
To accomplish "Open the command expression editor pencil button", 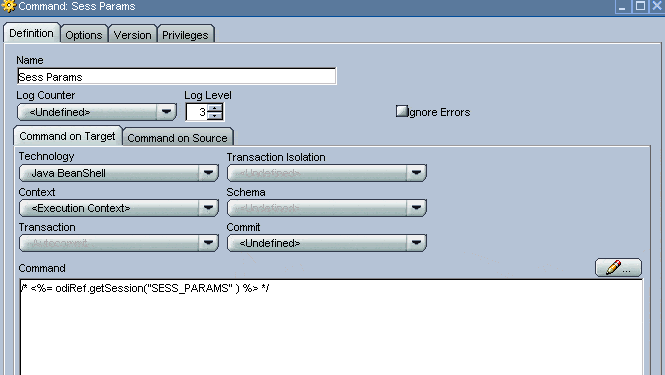I will 618,267.
